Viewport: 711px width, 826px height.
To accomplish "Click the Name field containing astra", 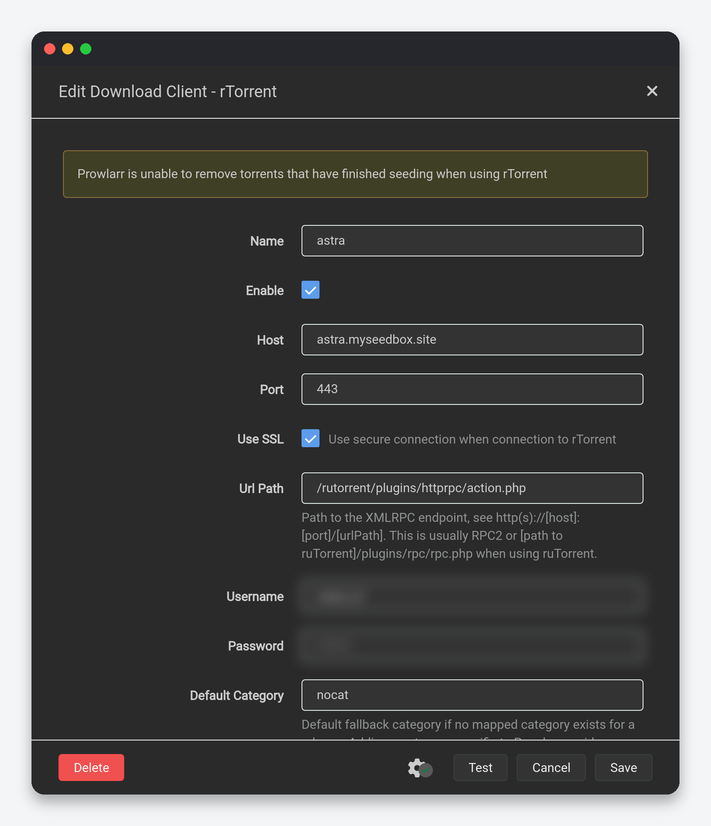I will click(x=472, y=241).
